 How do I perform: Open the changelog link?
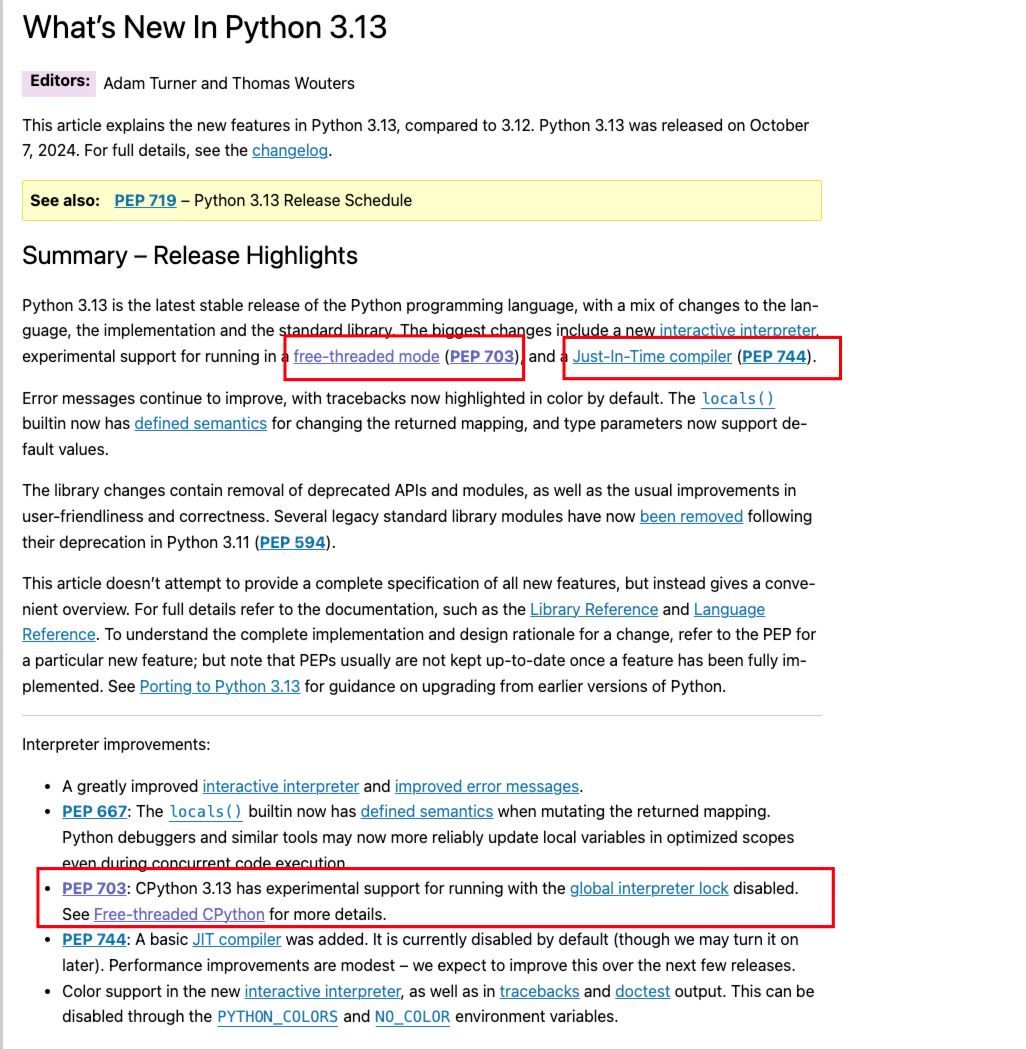click(290, 151)
